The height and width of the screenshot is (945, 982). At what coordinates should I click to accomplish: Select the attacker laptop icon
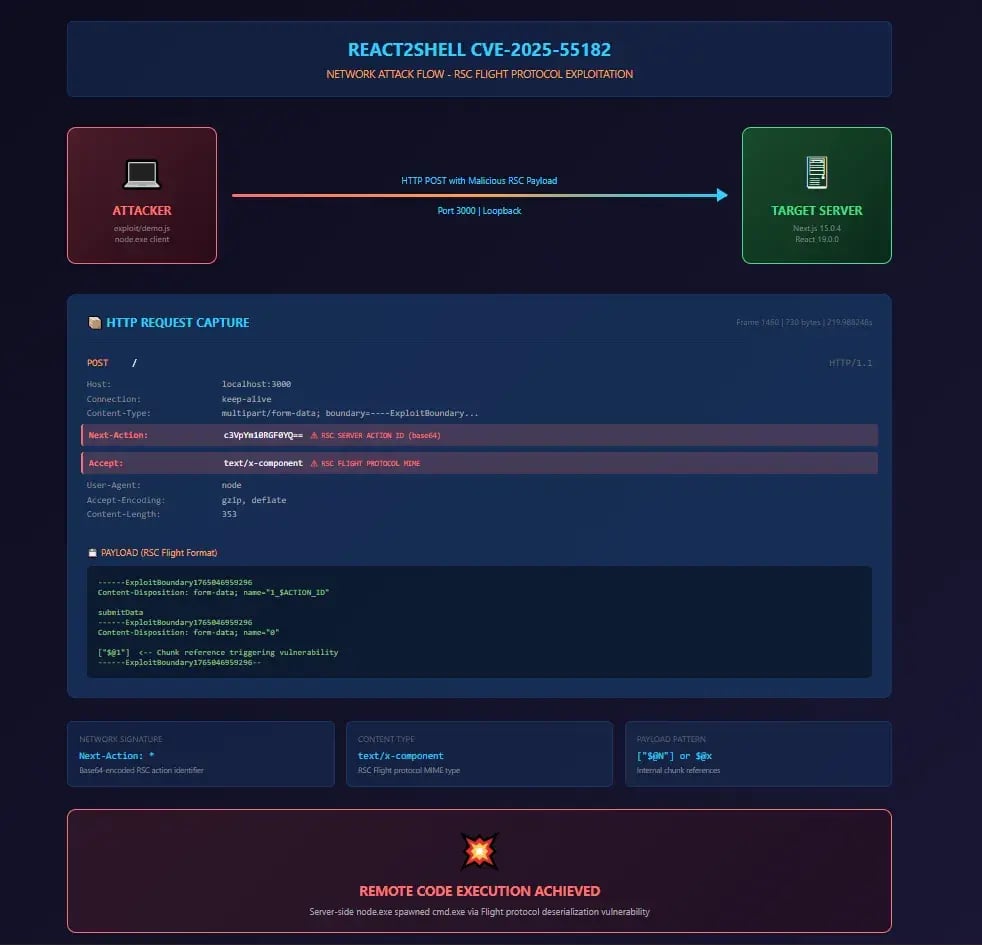pos(141,172)
